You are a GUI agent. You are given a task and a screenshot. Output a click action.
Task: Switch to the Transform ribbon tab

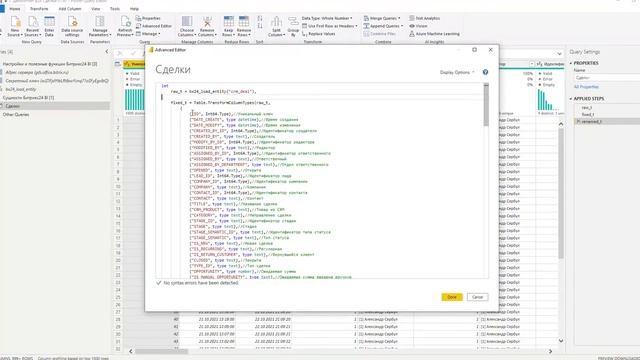point(39,9)
